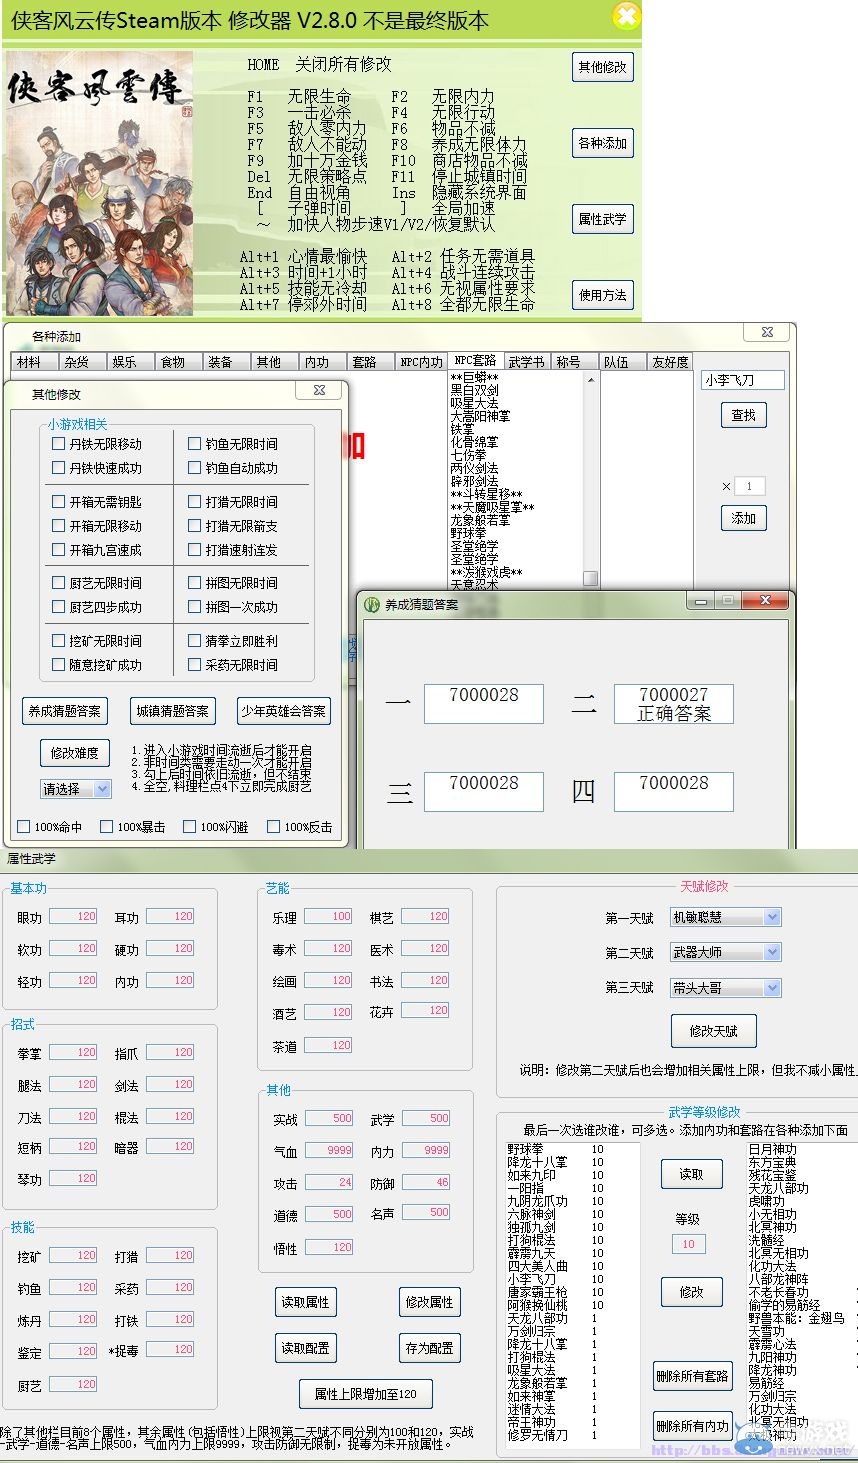This screenshot has width=858, height=1463.
Task: Click the 删除所有内功 button
Action: click(x=692, y=1426)
